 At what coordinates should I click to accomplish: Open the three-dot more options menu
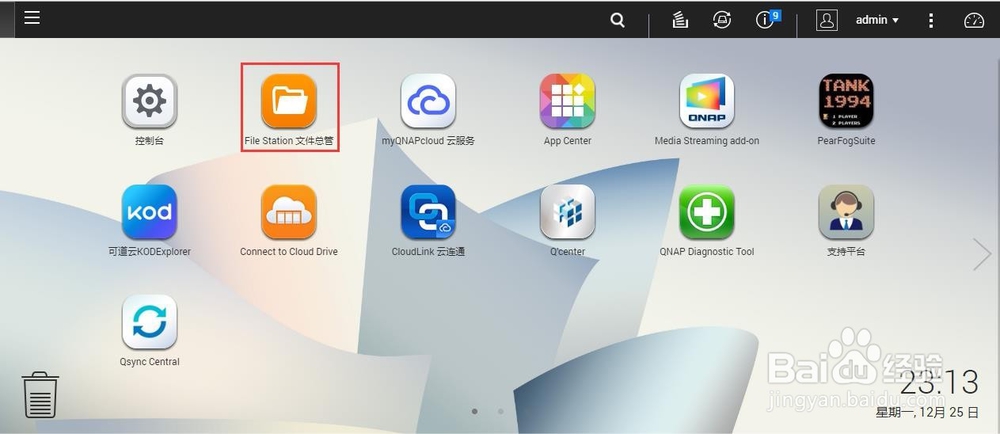(x=931, y=20)
